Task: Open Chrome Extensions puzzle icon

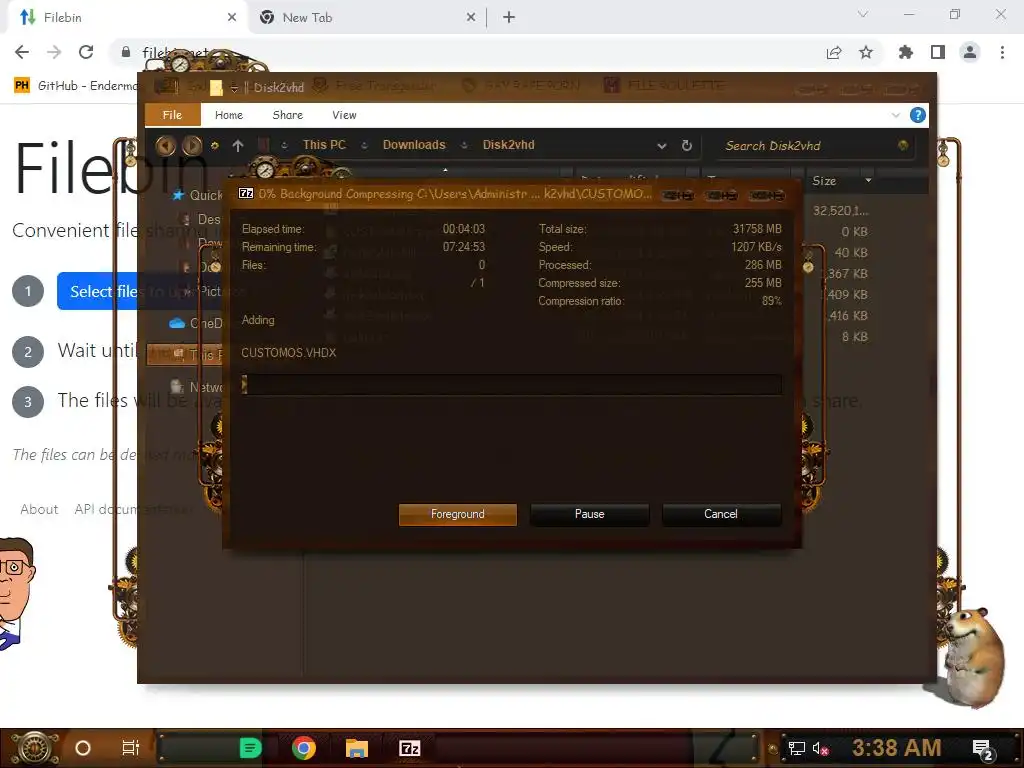Action: tap(905, 52)
